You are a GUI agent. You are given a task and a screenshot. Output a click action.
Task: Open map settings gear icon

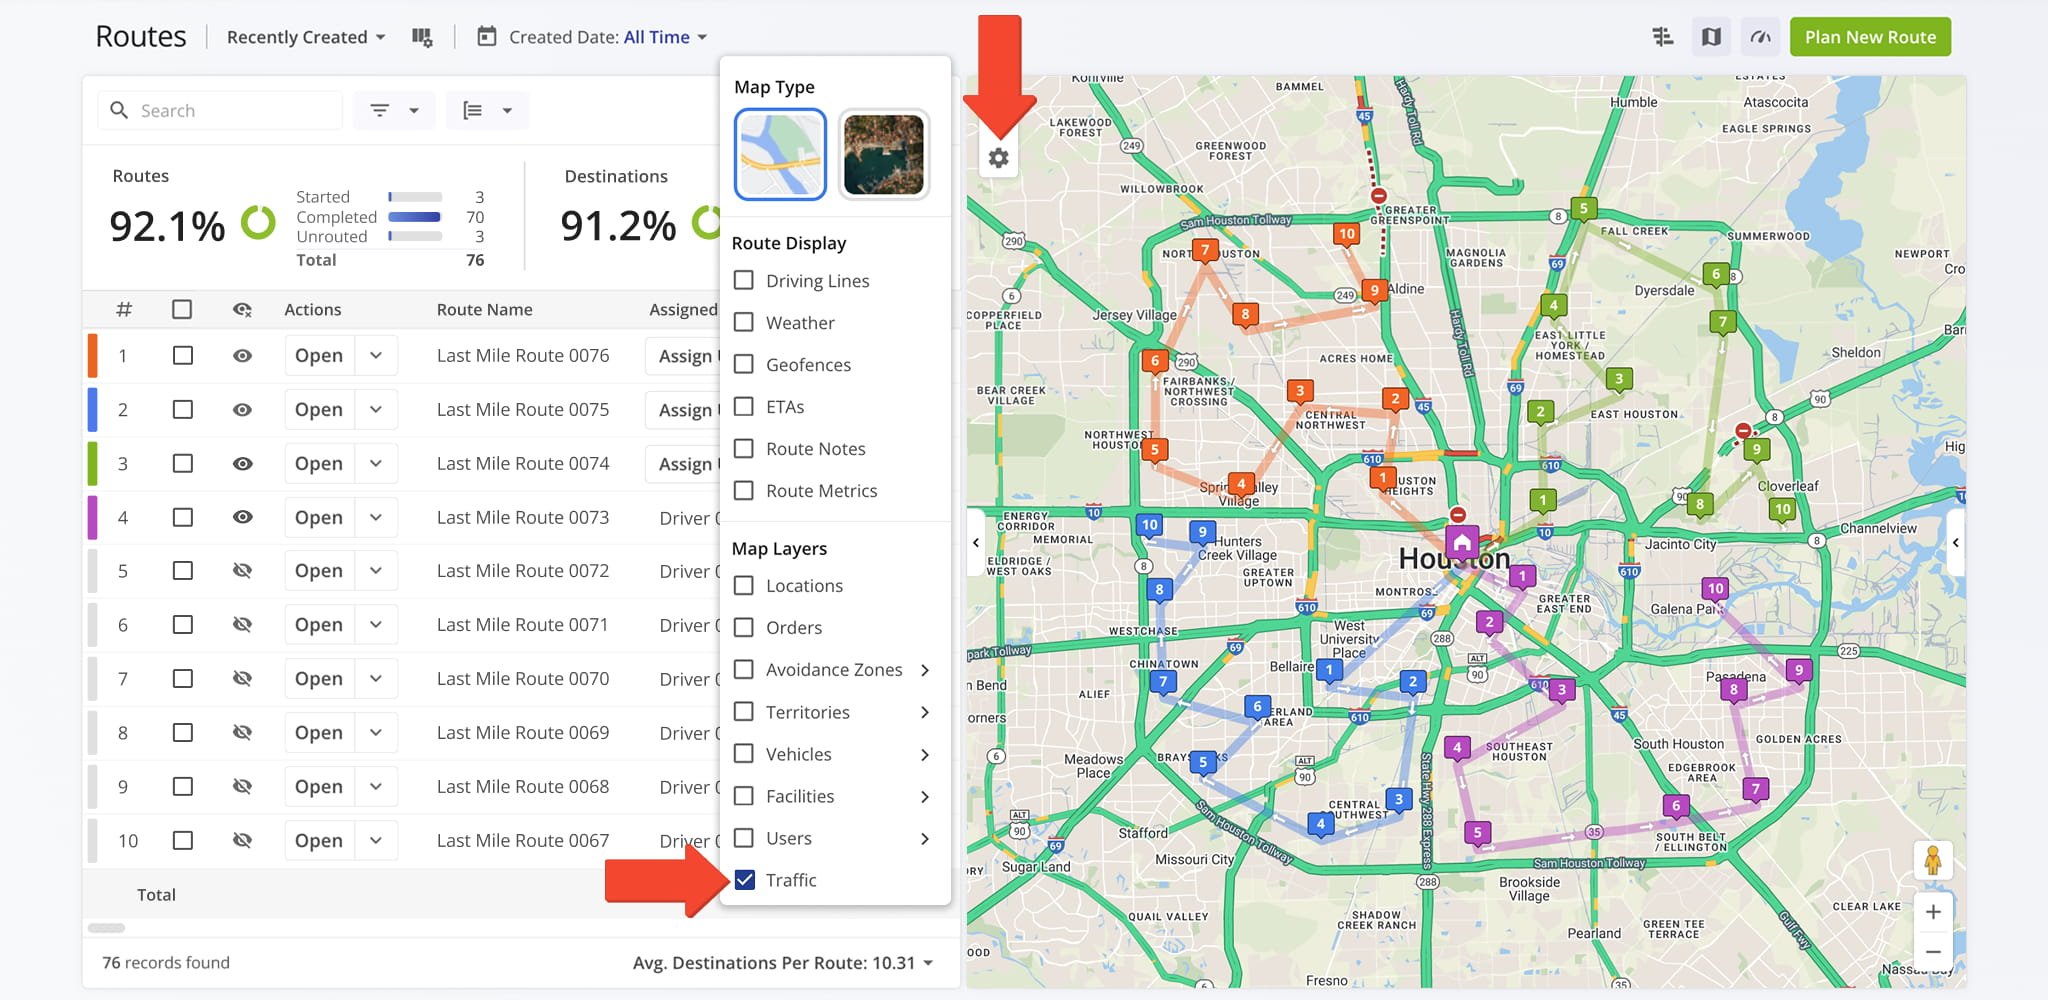(998, 158)
